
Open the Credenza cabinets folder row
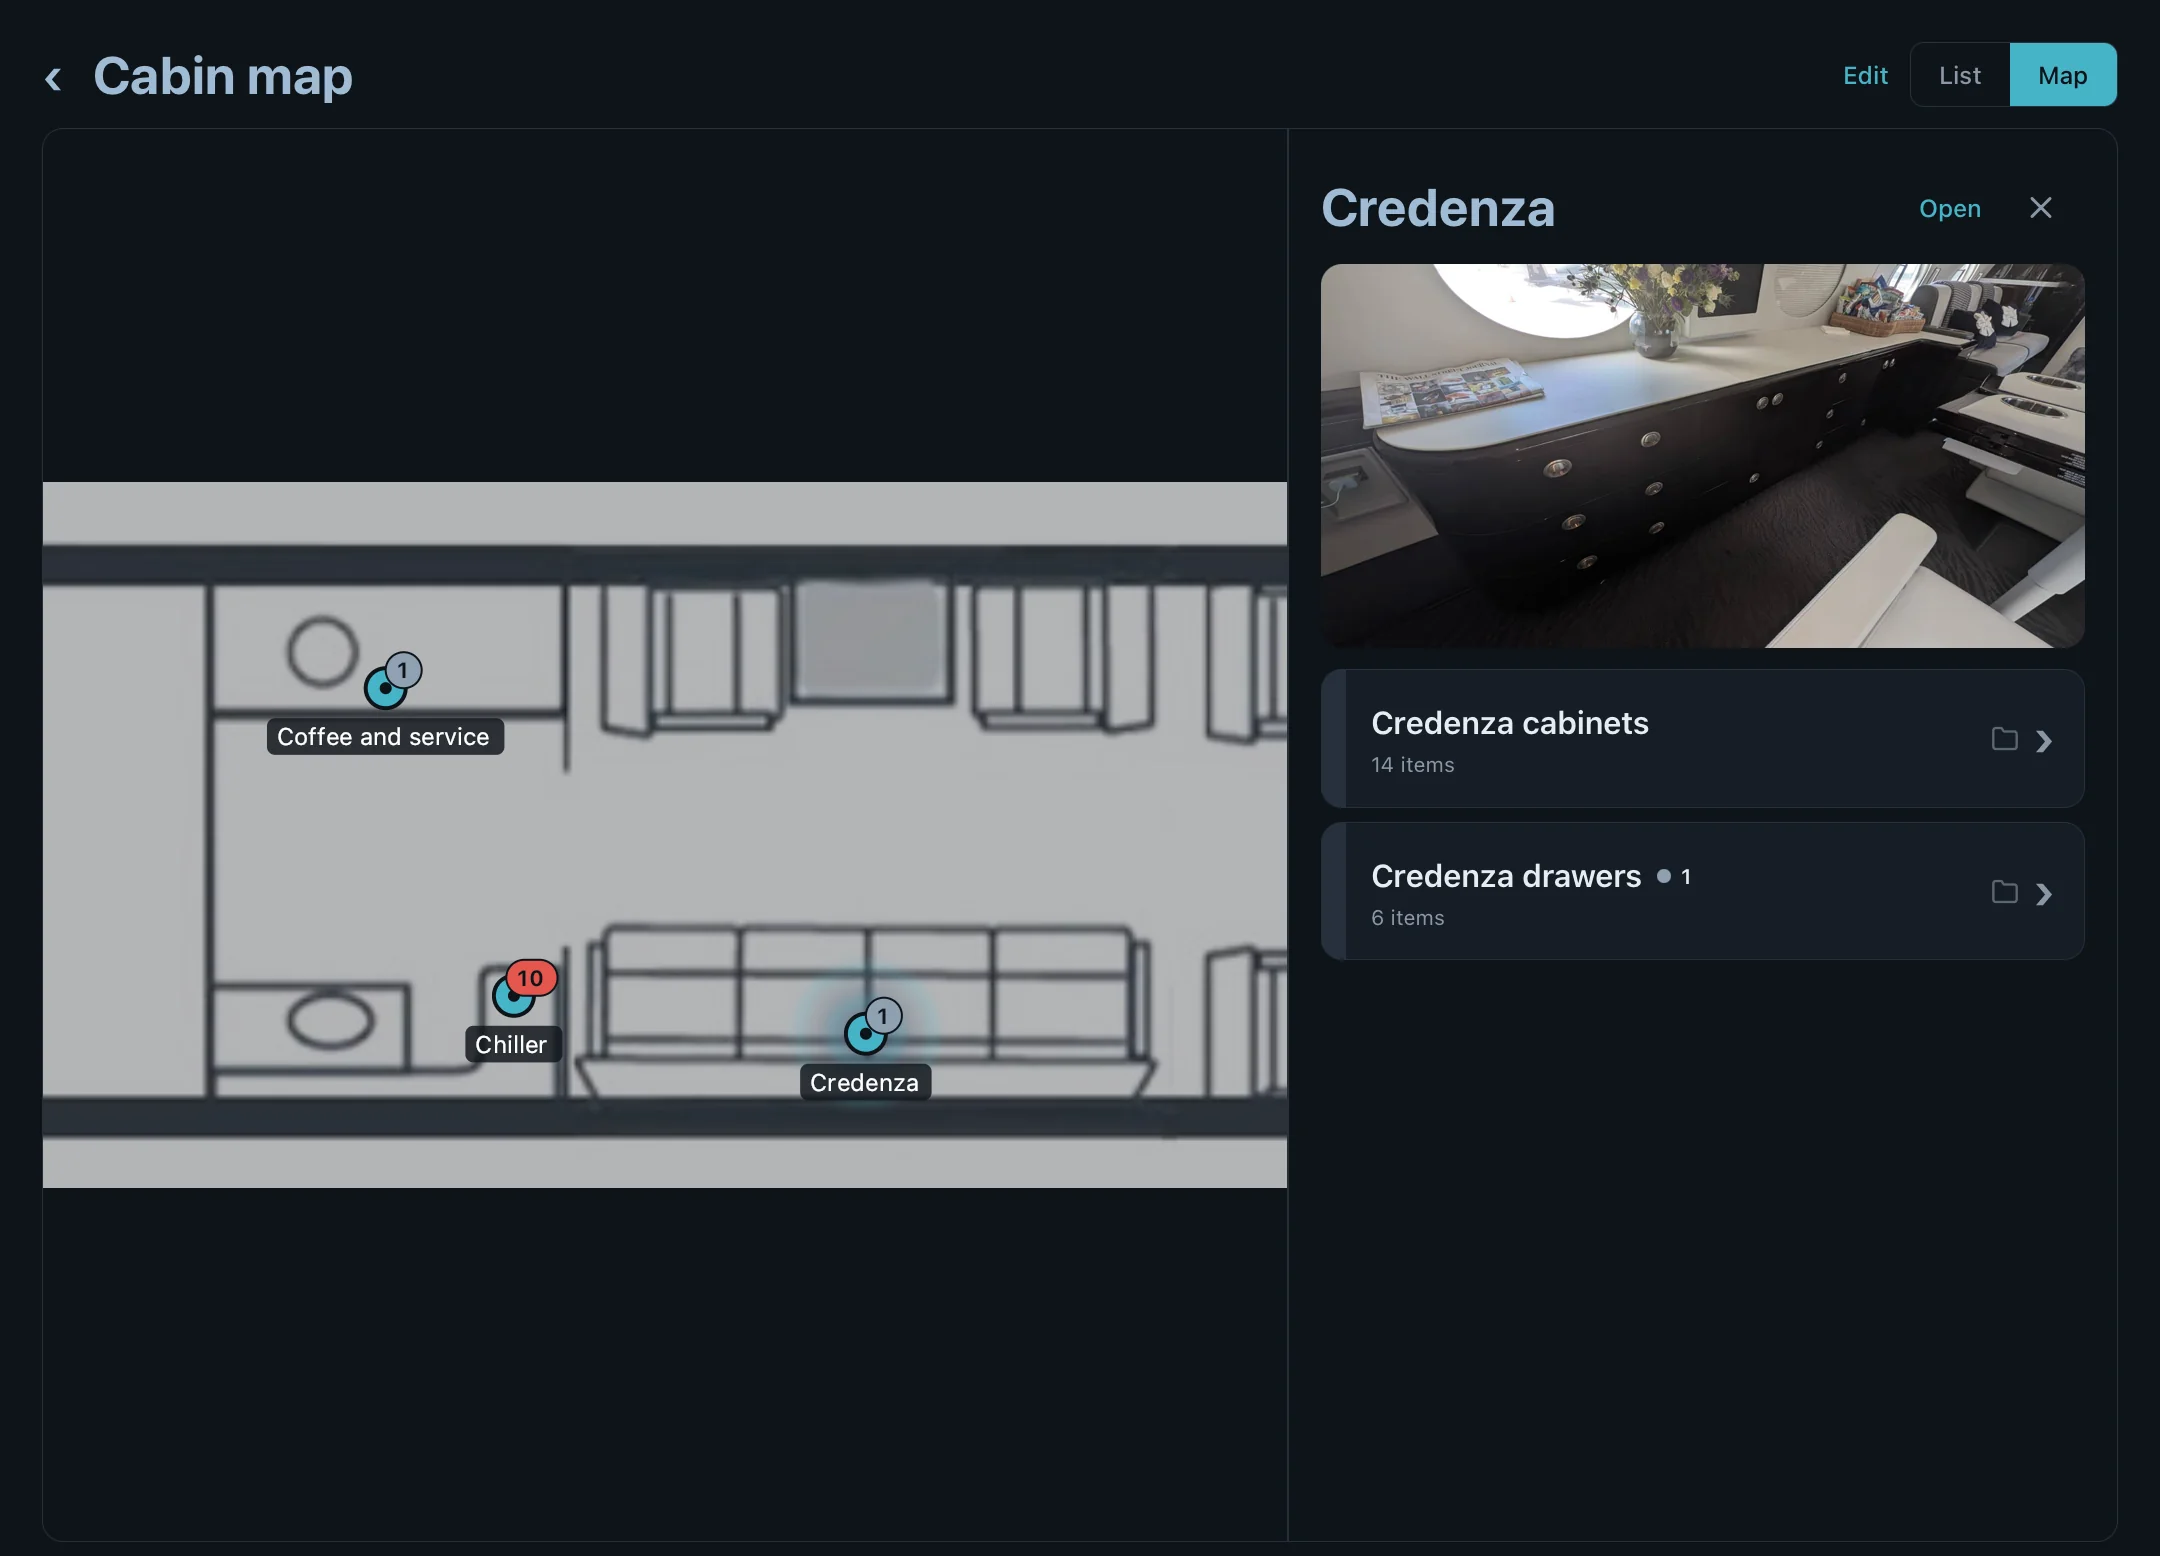[x=1702, y=739]
